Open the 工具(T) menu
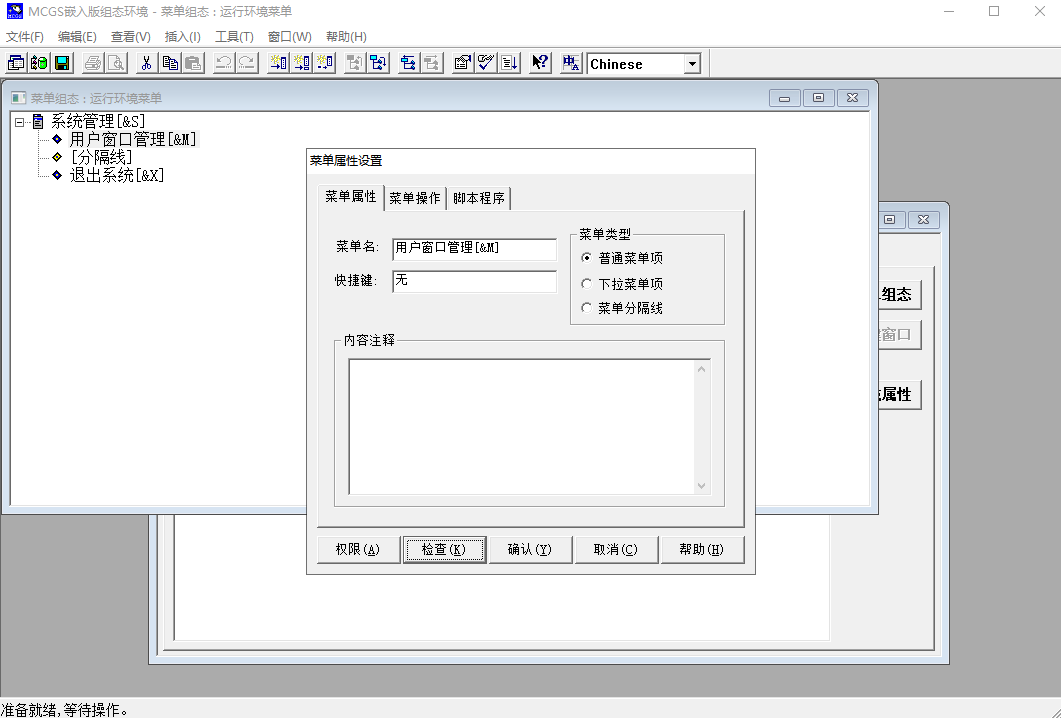This screenshot has width=1061, height=718. [234, 37]
